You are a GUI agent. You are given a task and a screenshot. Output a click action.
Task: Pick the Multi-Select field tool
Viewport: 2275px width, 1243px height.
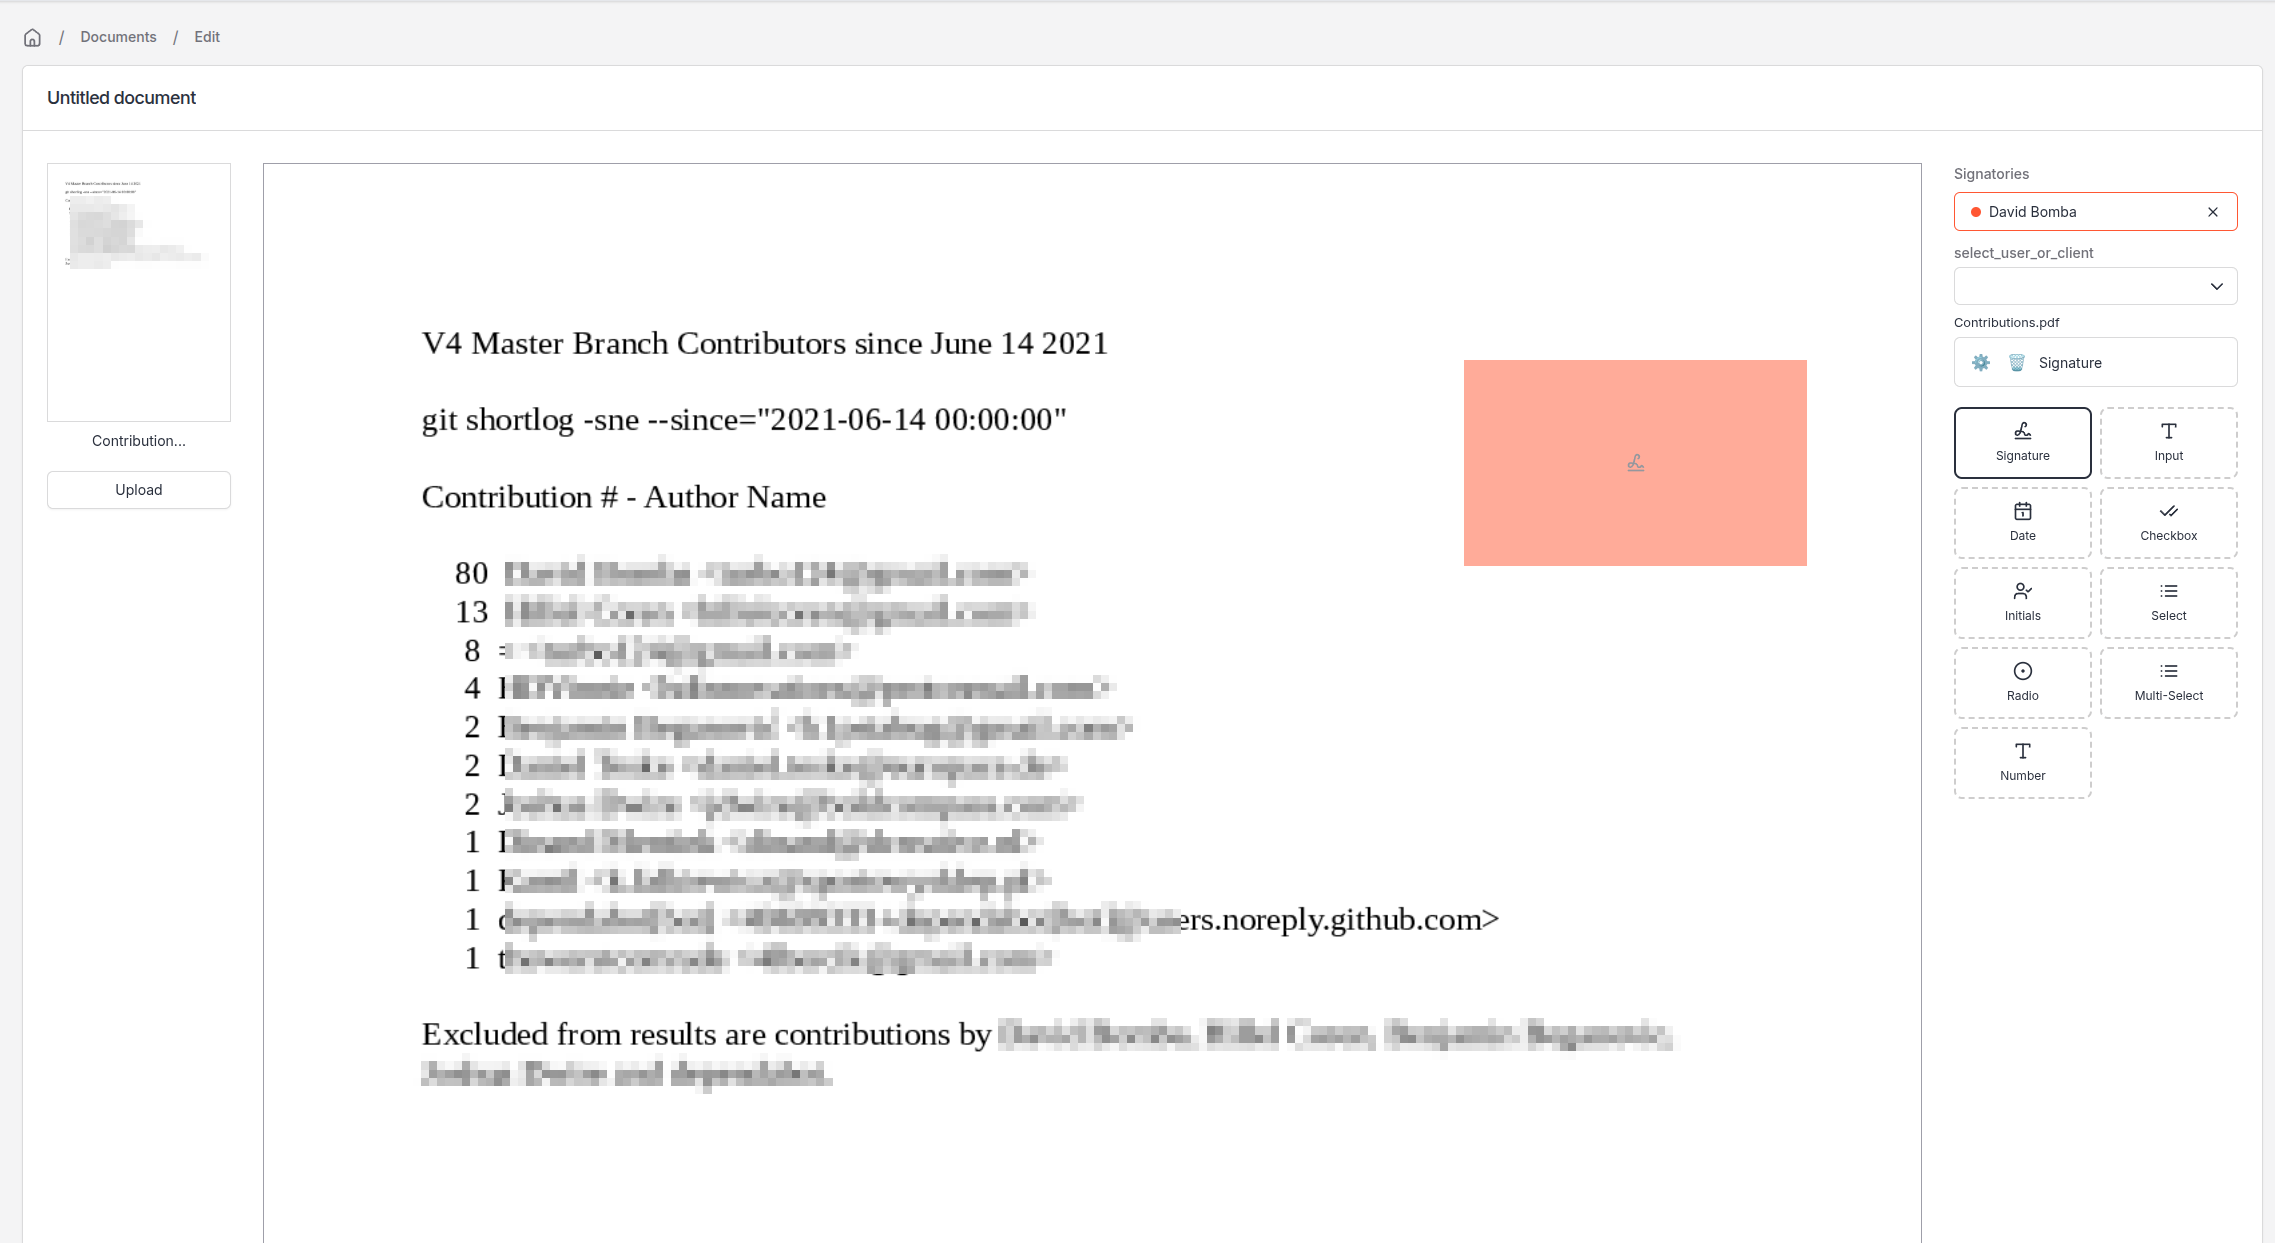coord(2168,682)
